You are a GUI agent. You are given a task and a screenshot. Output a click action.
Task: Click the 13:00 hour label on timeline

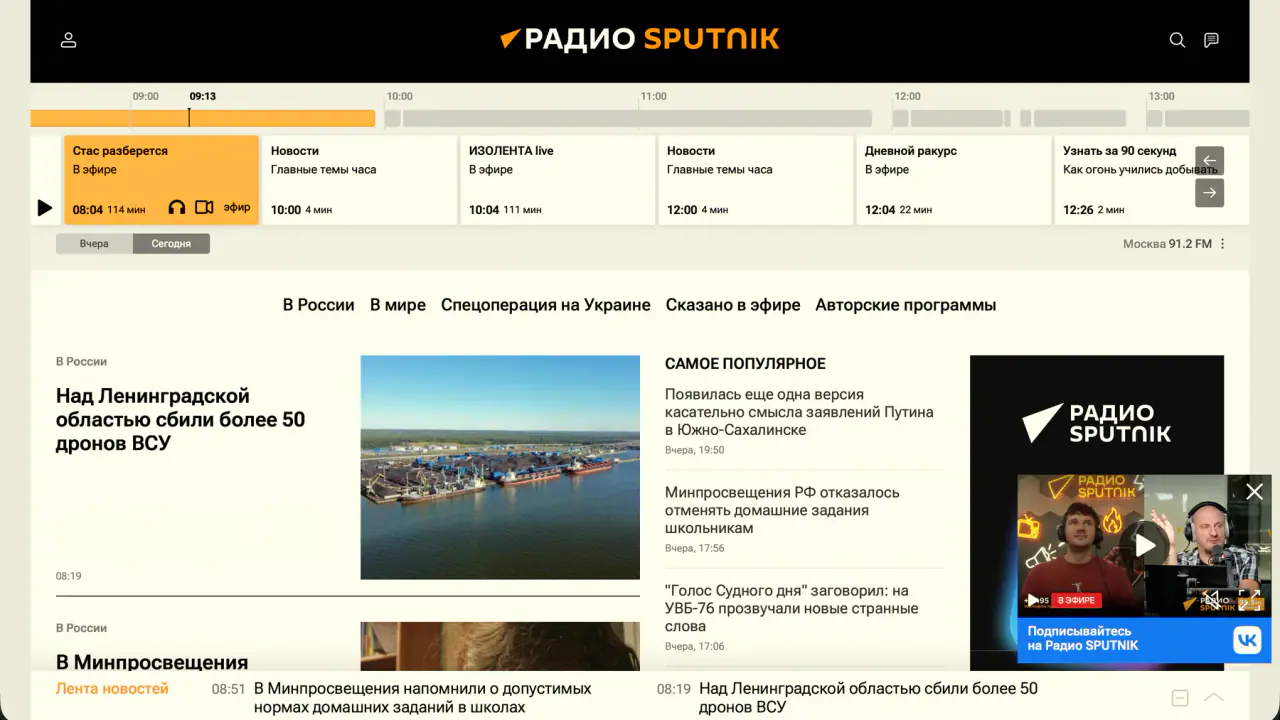point(1162,97)
